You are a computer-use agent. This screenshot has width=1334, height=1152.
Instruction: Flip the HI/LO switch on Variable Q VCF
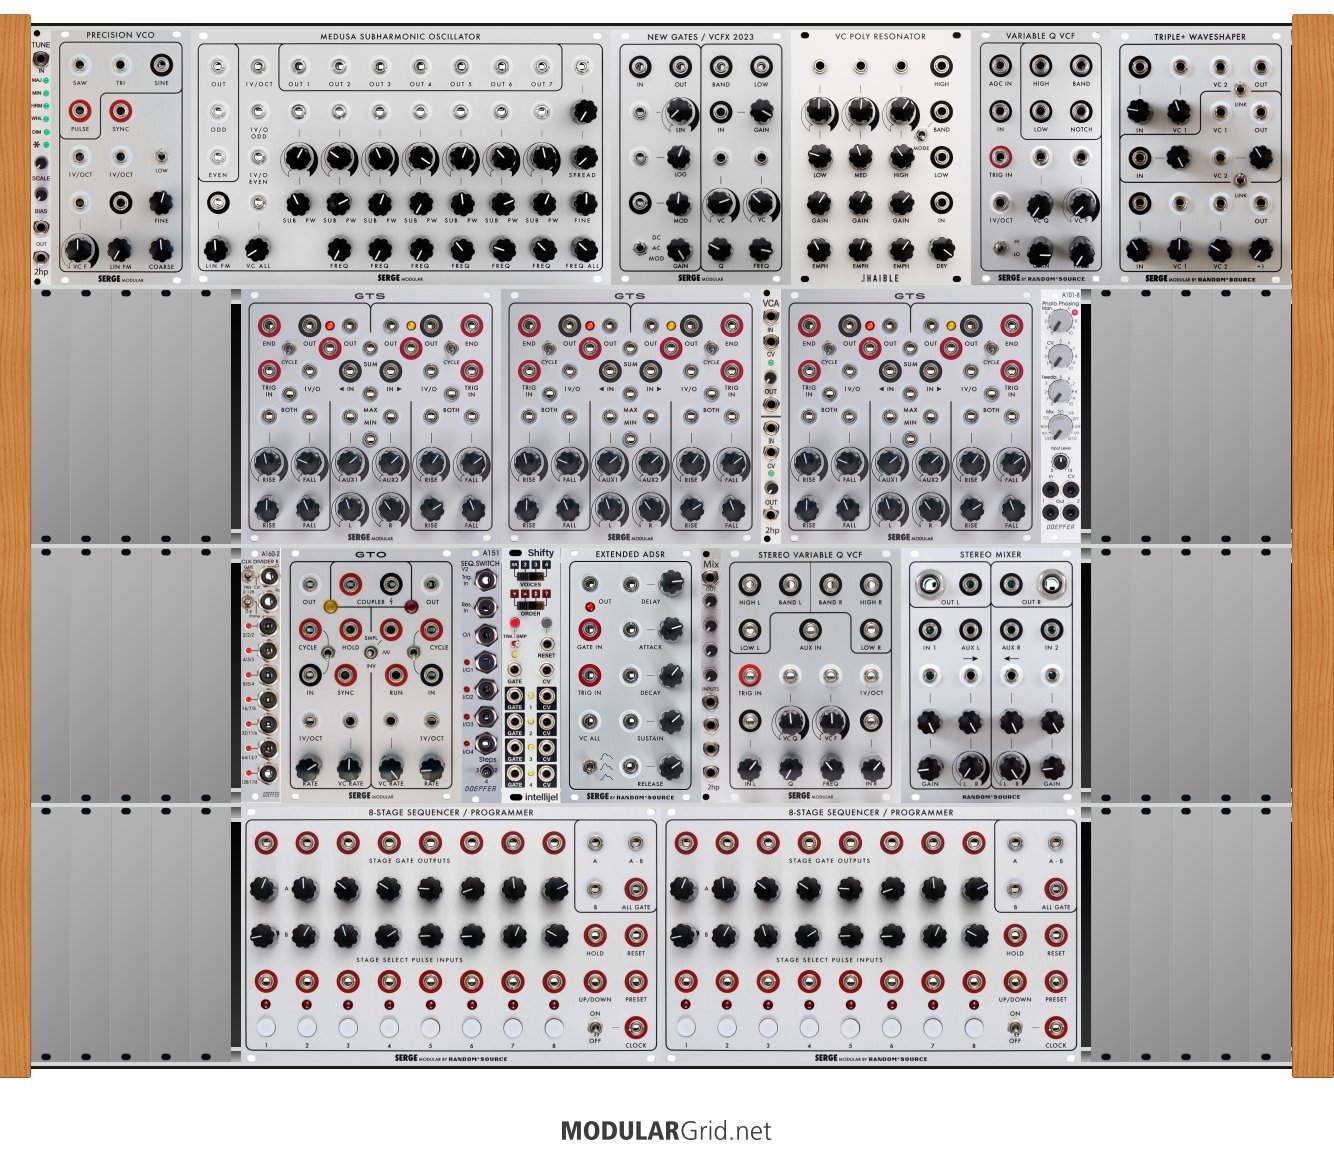[x=1001, y=246]
